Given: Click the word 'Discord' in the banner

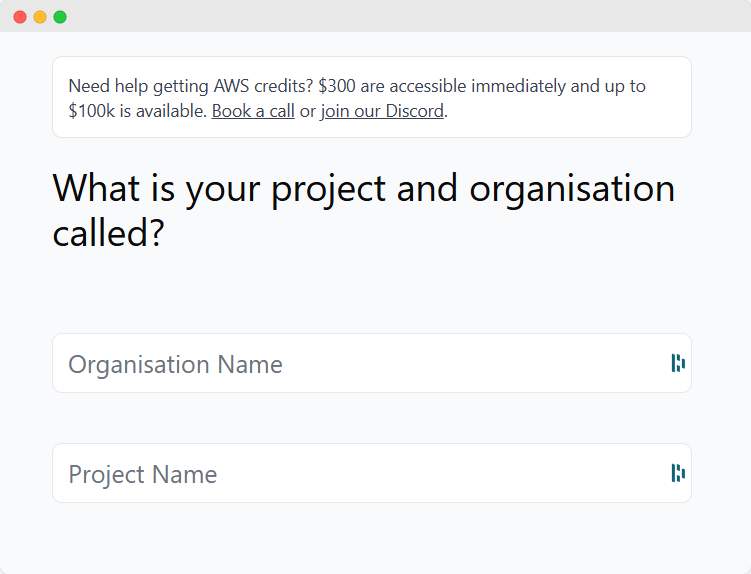Looking at the screenshot, I should [415, 111].
